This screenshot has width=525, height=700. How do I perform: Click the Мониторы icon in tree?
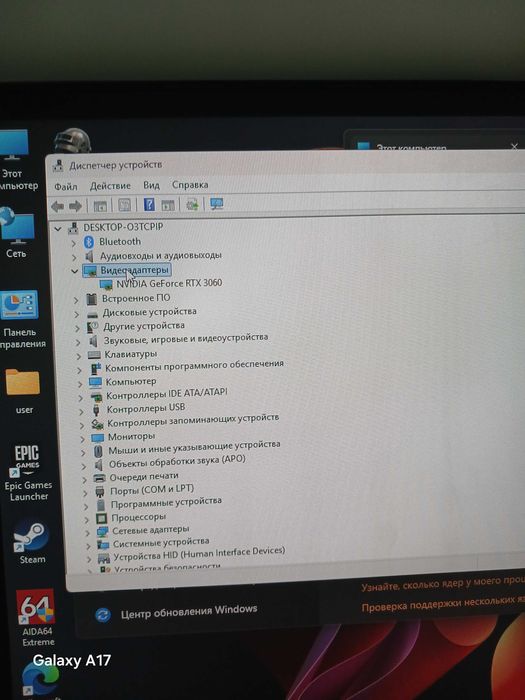pos(97,438)
